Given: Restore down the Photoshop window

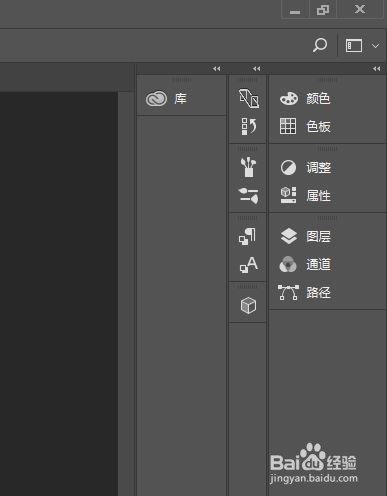Looking at the screenshot, I should [x=323, y=10].
